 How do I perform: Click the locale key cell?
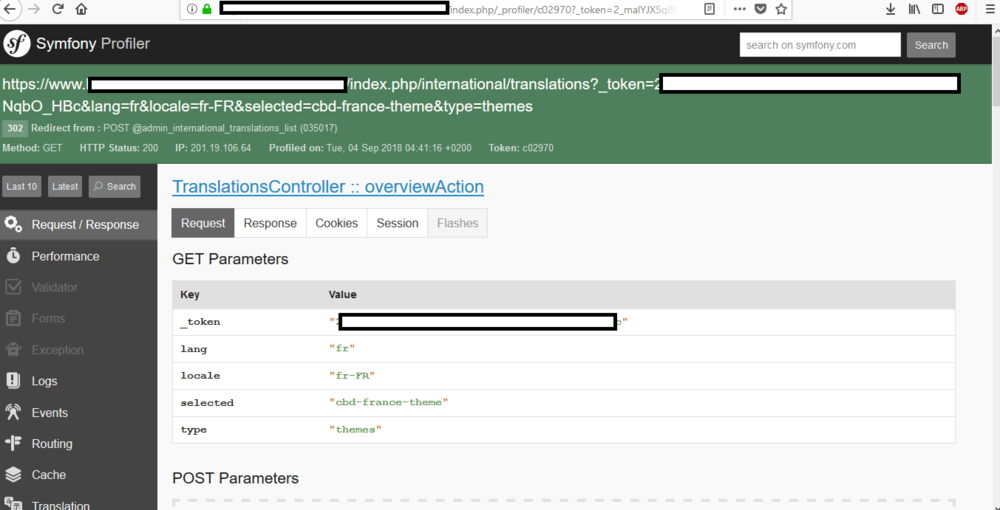(x=200, y=375)
